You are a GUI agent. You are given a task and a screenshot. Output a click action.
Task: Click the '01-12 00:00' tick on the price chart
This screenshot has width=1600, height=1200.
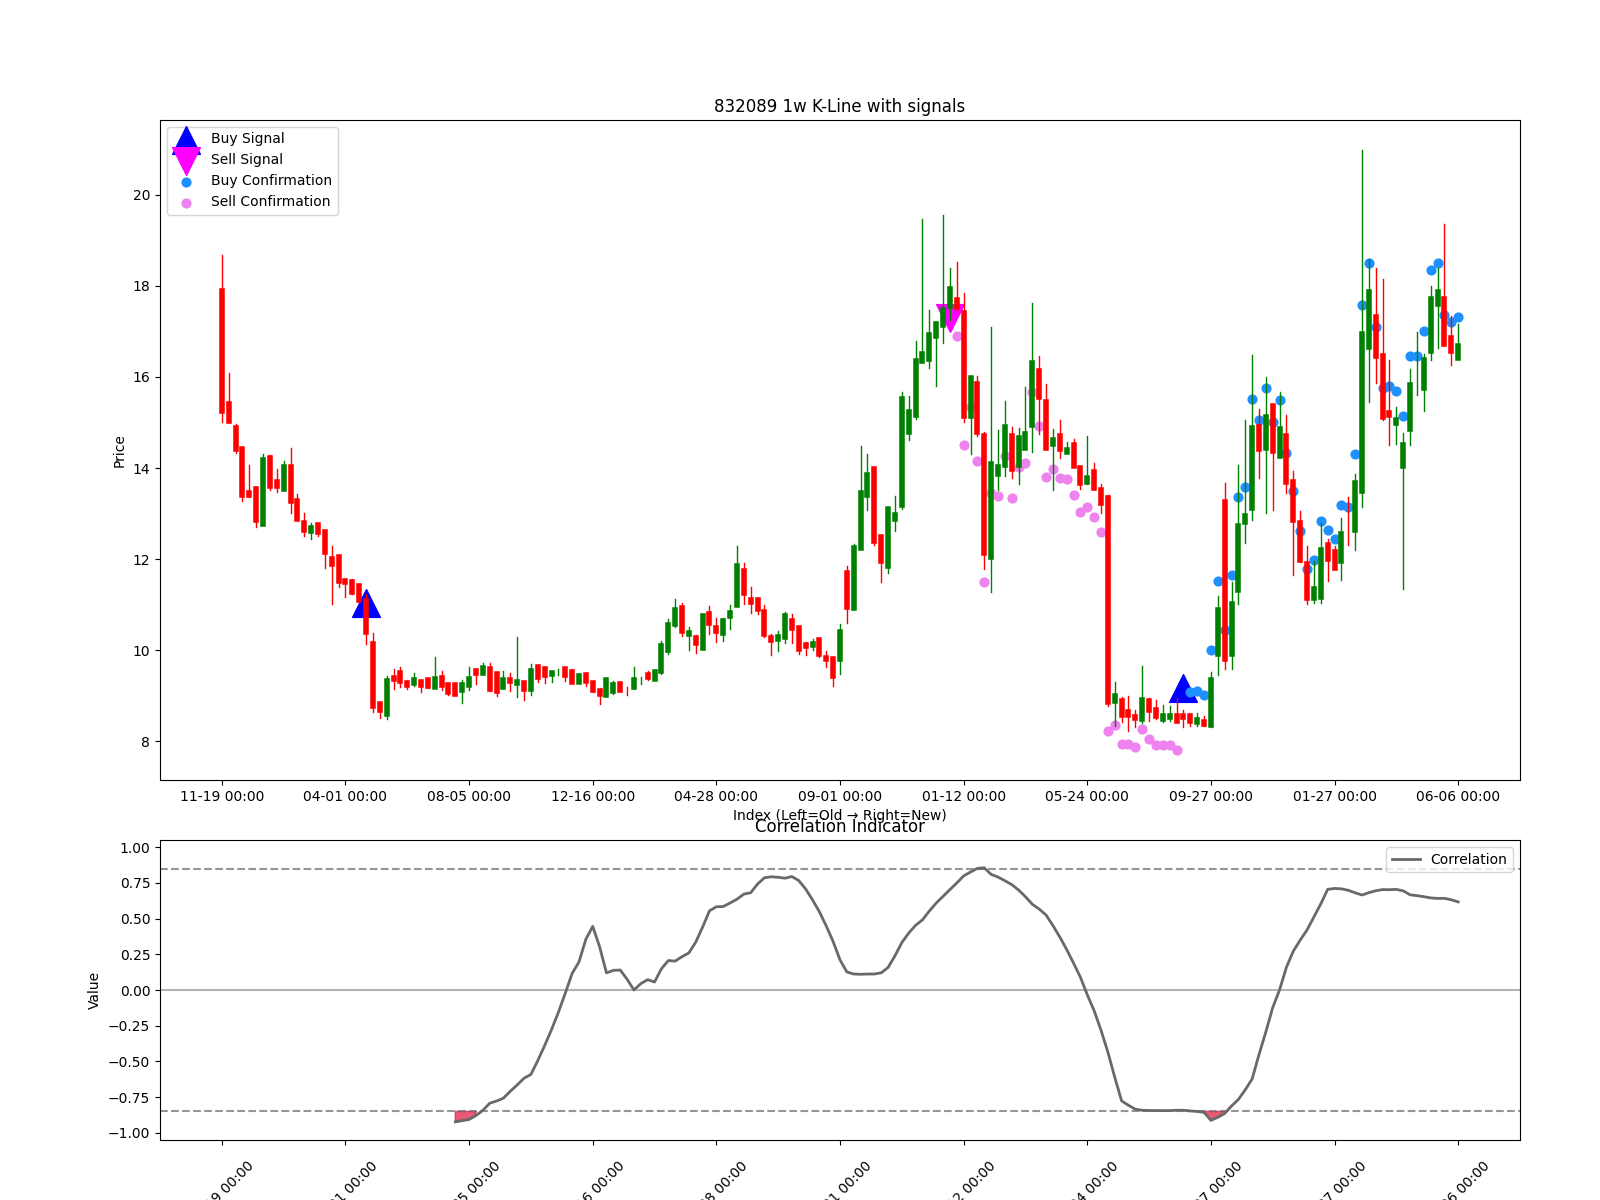click(964, 797)
